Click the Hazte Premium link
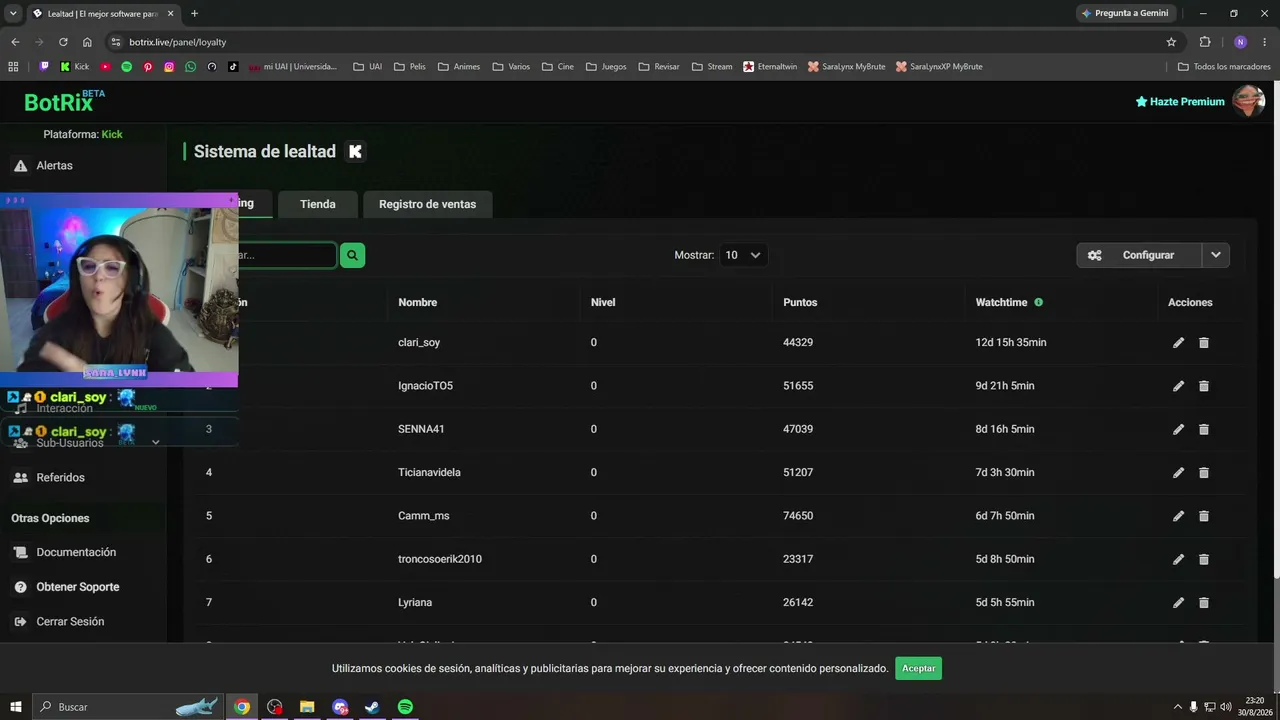This screenshot has width=1280, height=720. (1180, 101)
